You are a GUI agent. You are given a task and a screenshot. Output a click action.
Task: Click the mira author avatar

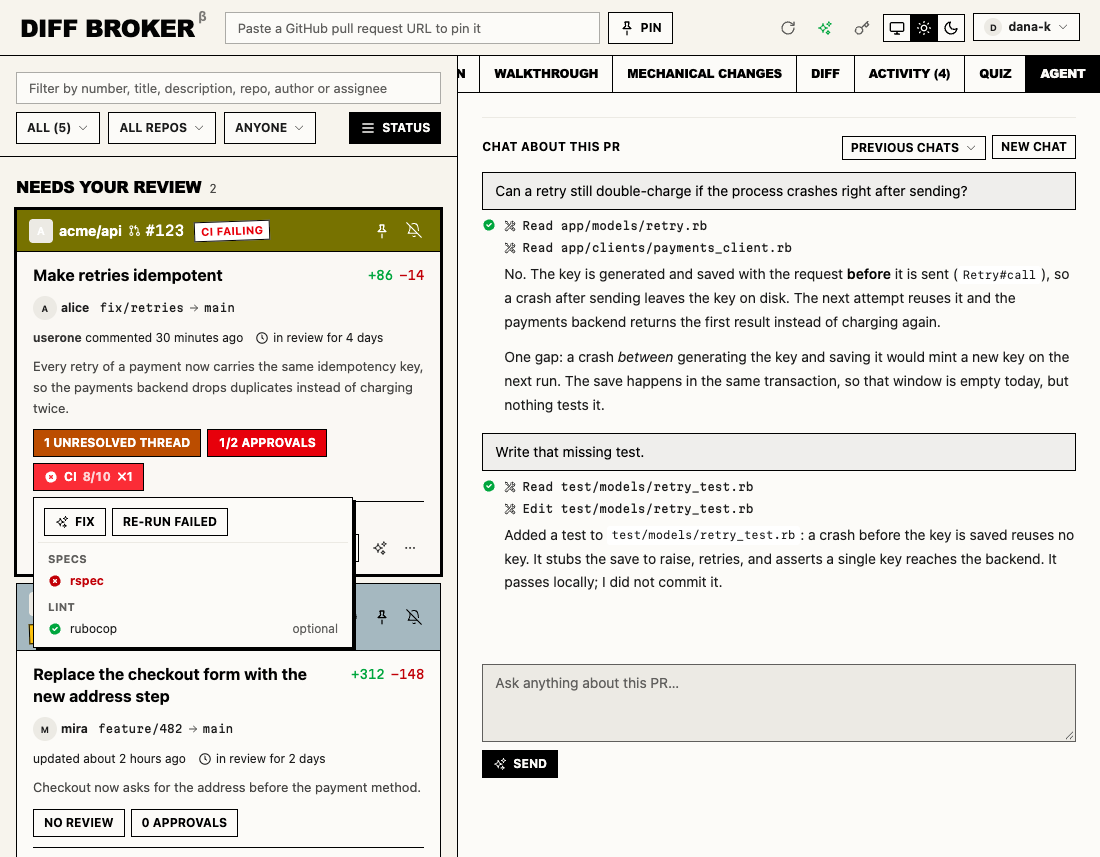click(44, 729)
